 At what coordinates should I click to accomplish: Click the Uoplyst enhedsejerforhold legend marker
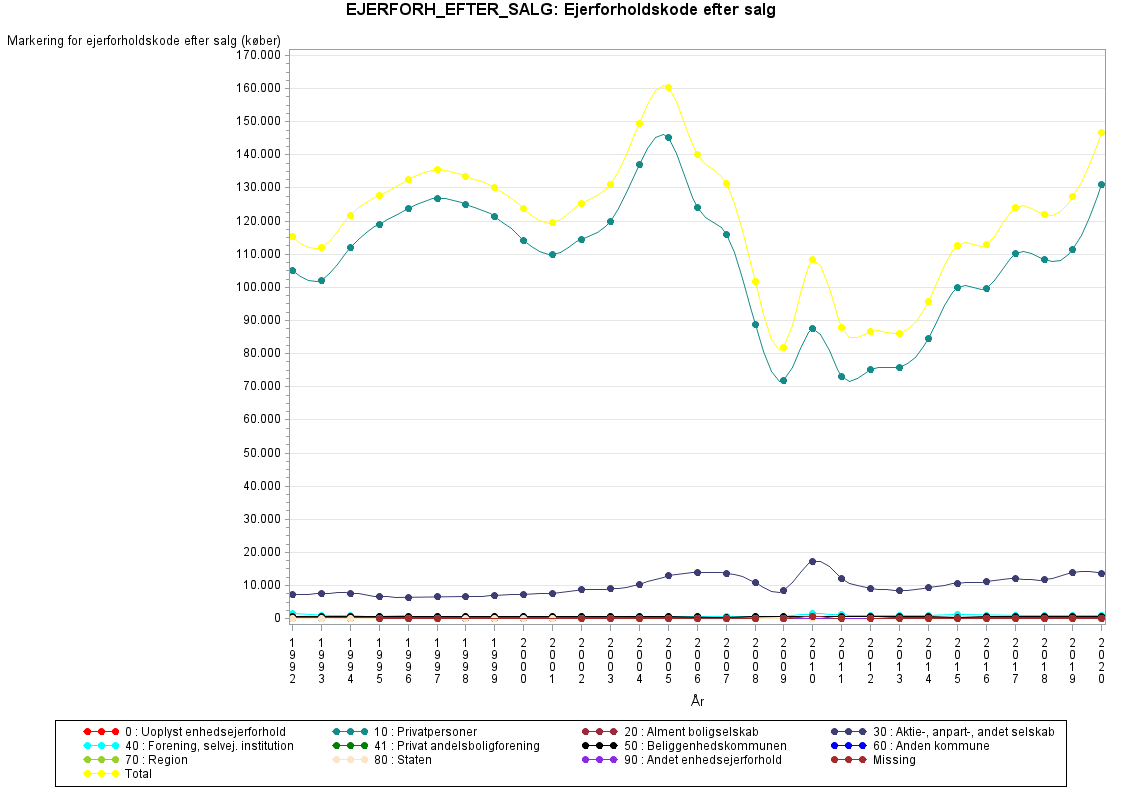102,732
